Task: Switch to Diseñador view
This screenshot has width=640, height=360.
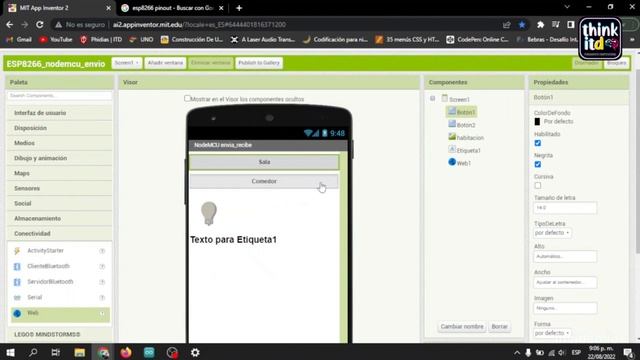Action: (587, 63)
